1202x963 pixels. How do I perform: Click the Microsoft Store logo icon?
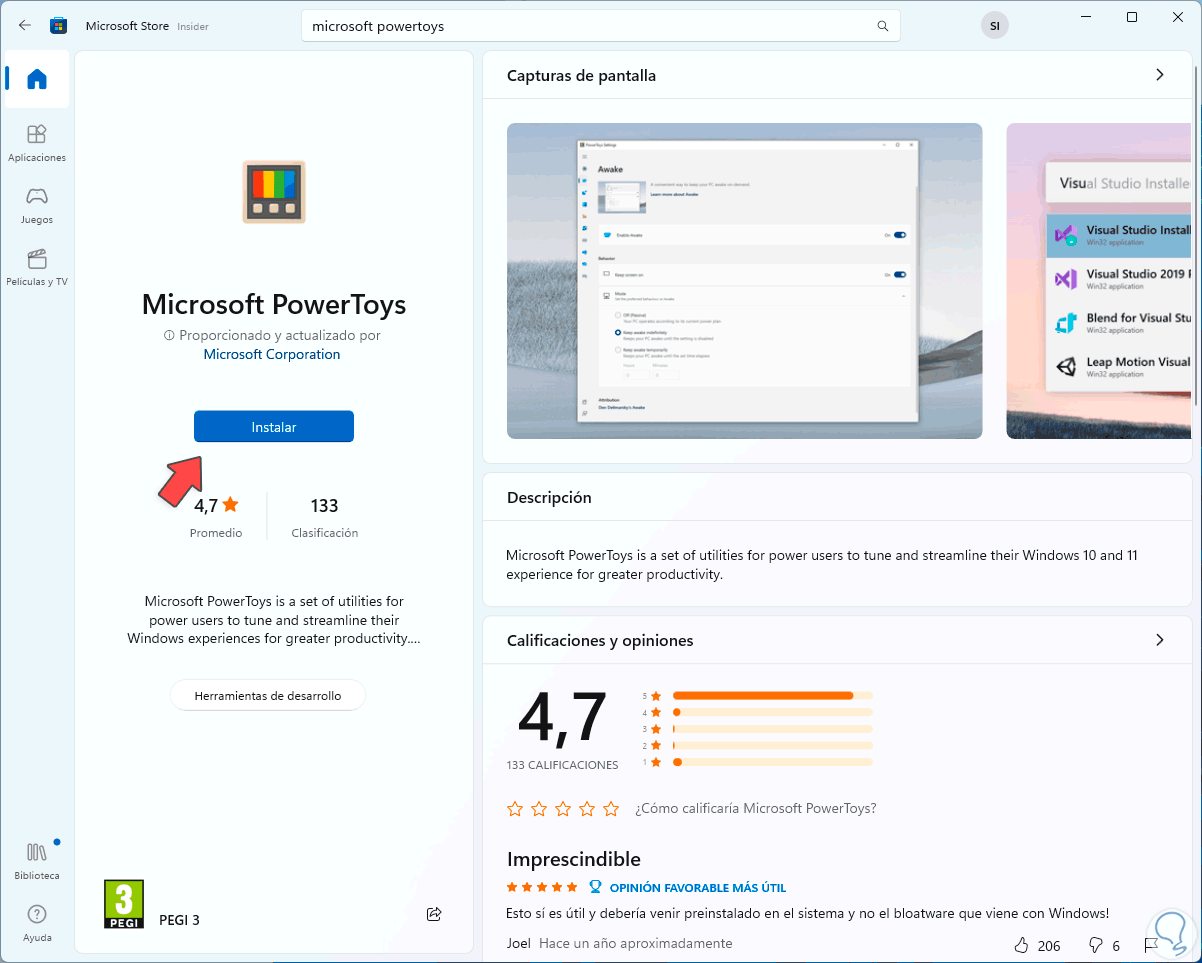[x=59, y=26]
